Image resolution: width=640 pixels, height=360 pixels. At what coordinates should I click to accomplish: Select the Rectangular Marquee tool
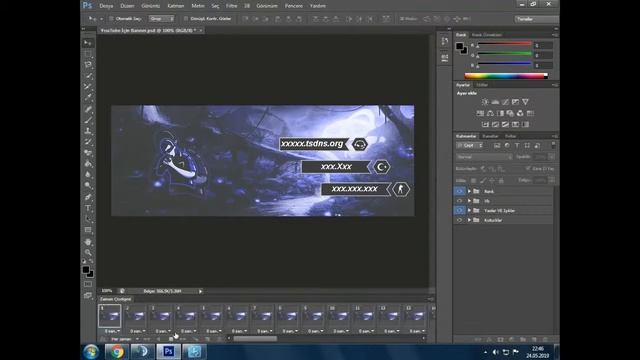click(88, 54)
